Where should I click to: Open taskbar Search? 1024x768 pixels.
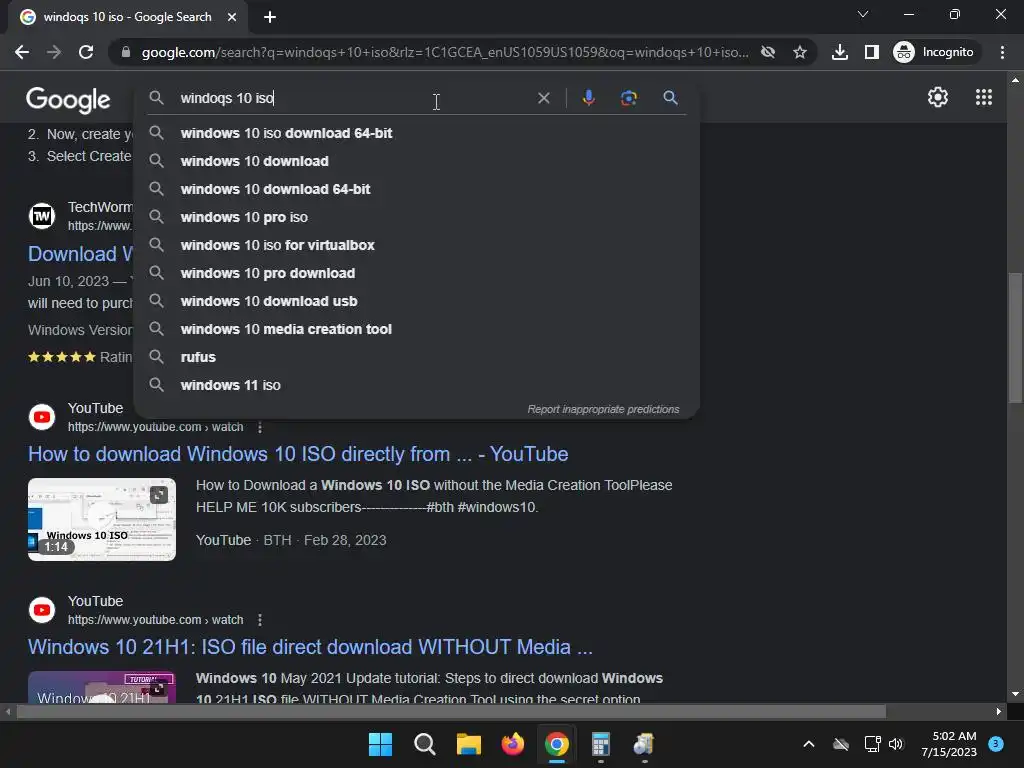pos(424,744)
